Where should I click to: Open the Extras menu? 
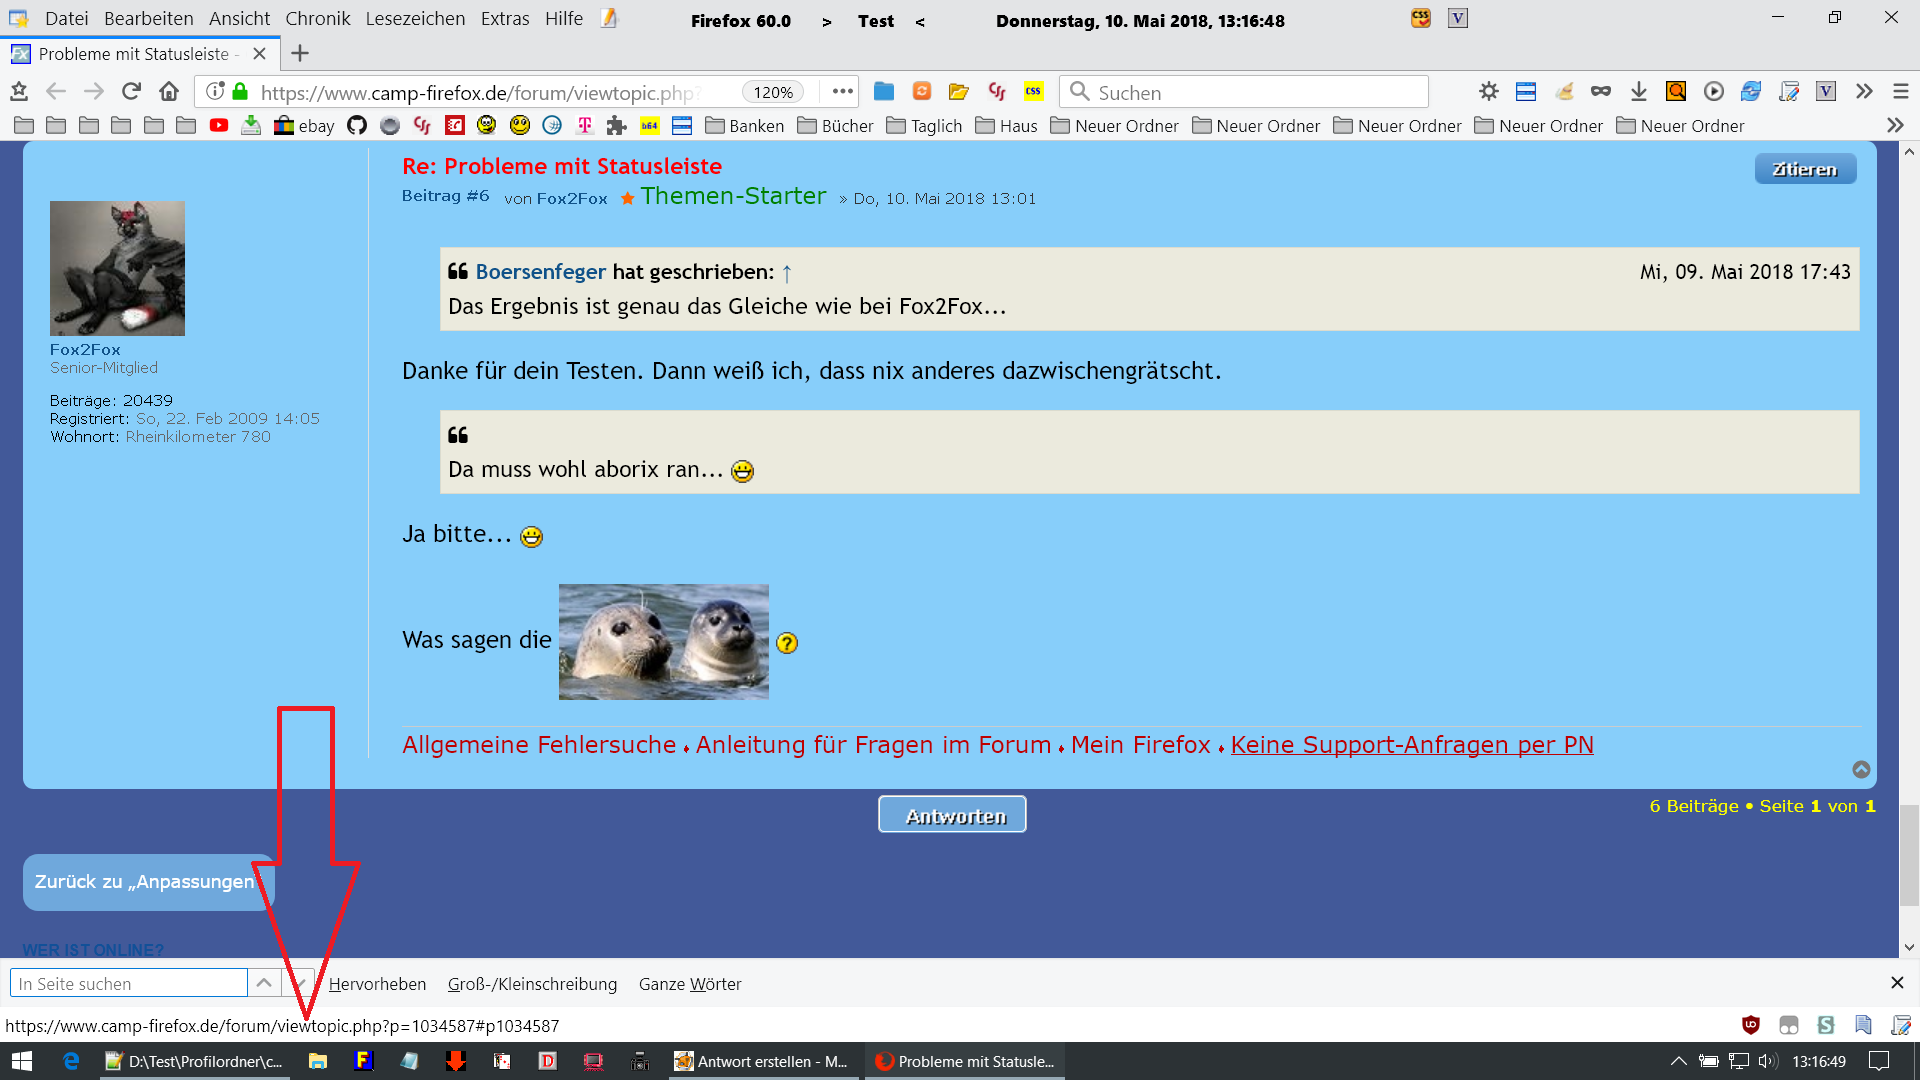pyautogui.click(x=504, y=19)
